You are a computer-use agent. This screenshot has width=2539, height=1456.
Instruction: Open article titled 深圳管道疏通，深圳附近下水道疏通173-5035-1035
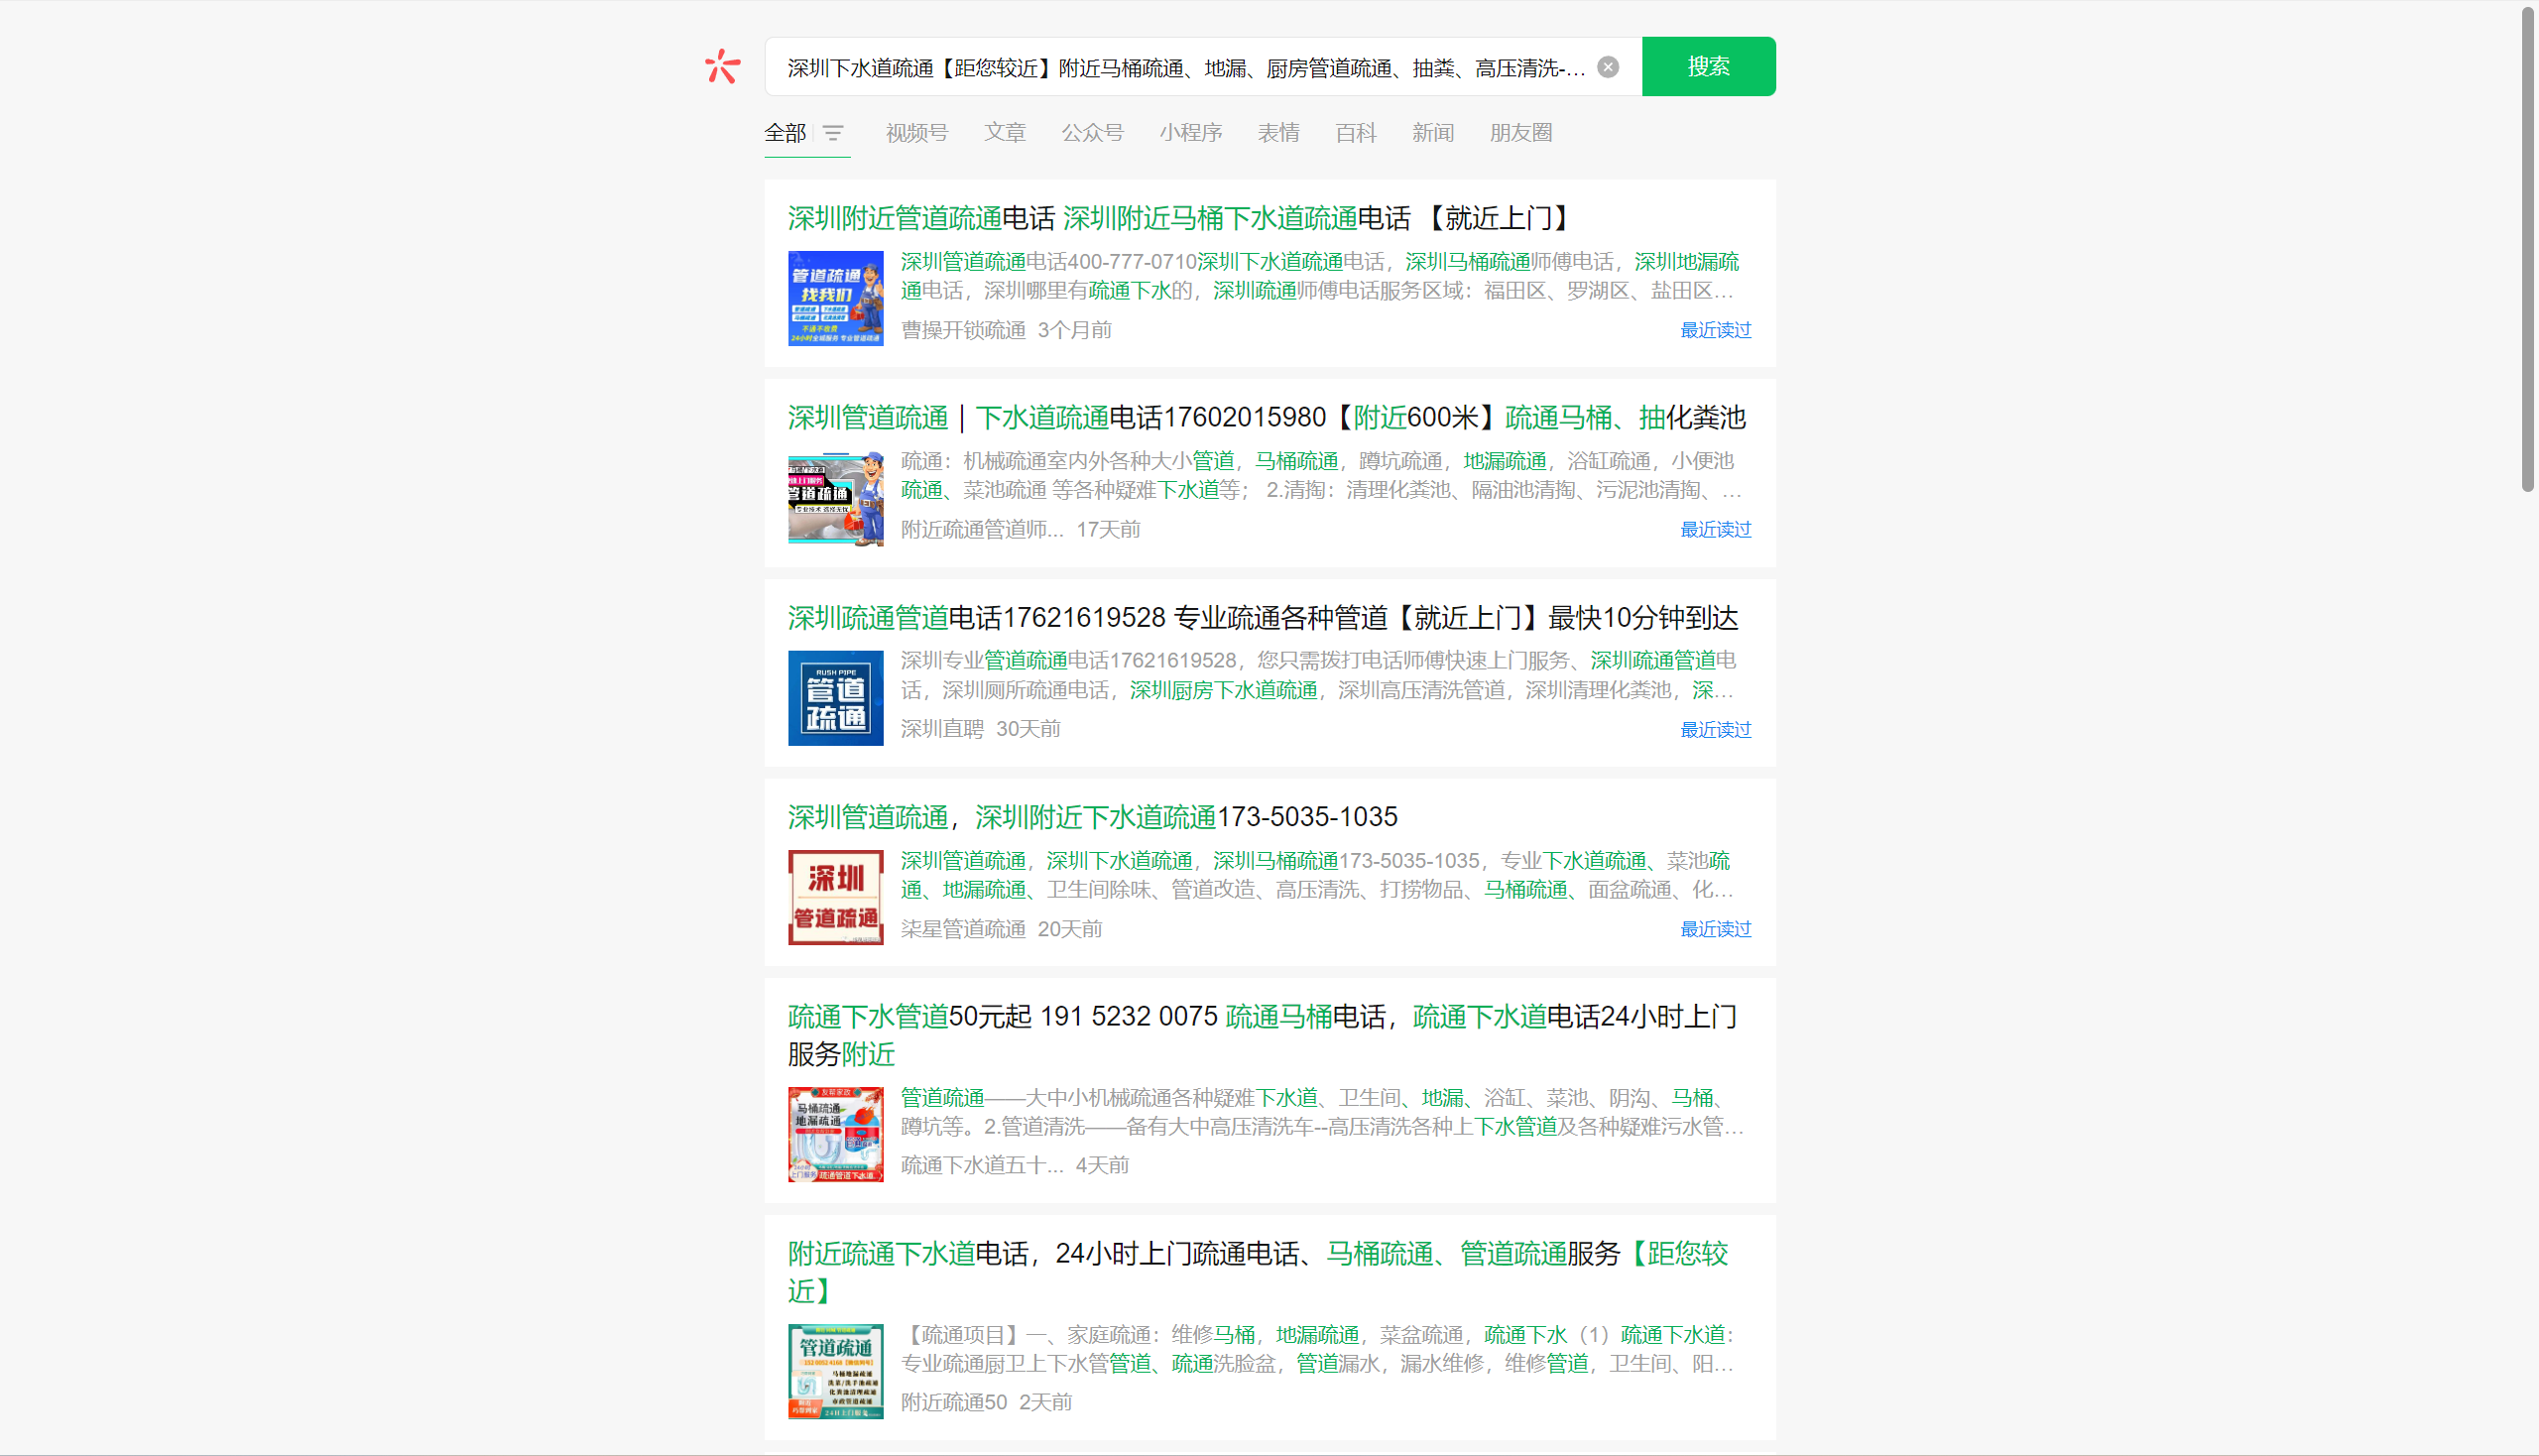[1092, 817]
